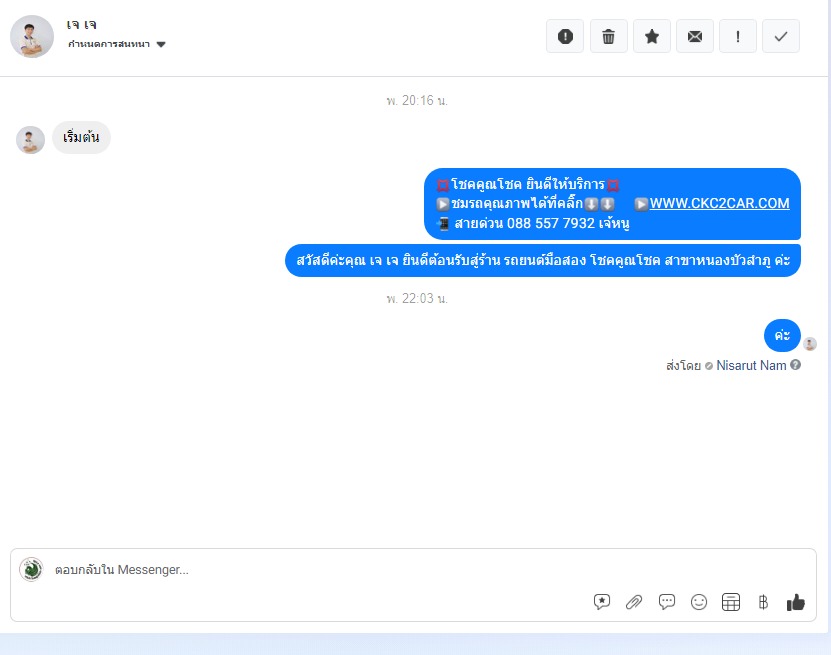Open customer profile picture in header
Screen dimensions: 831x655
(32, 37)
